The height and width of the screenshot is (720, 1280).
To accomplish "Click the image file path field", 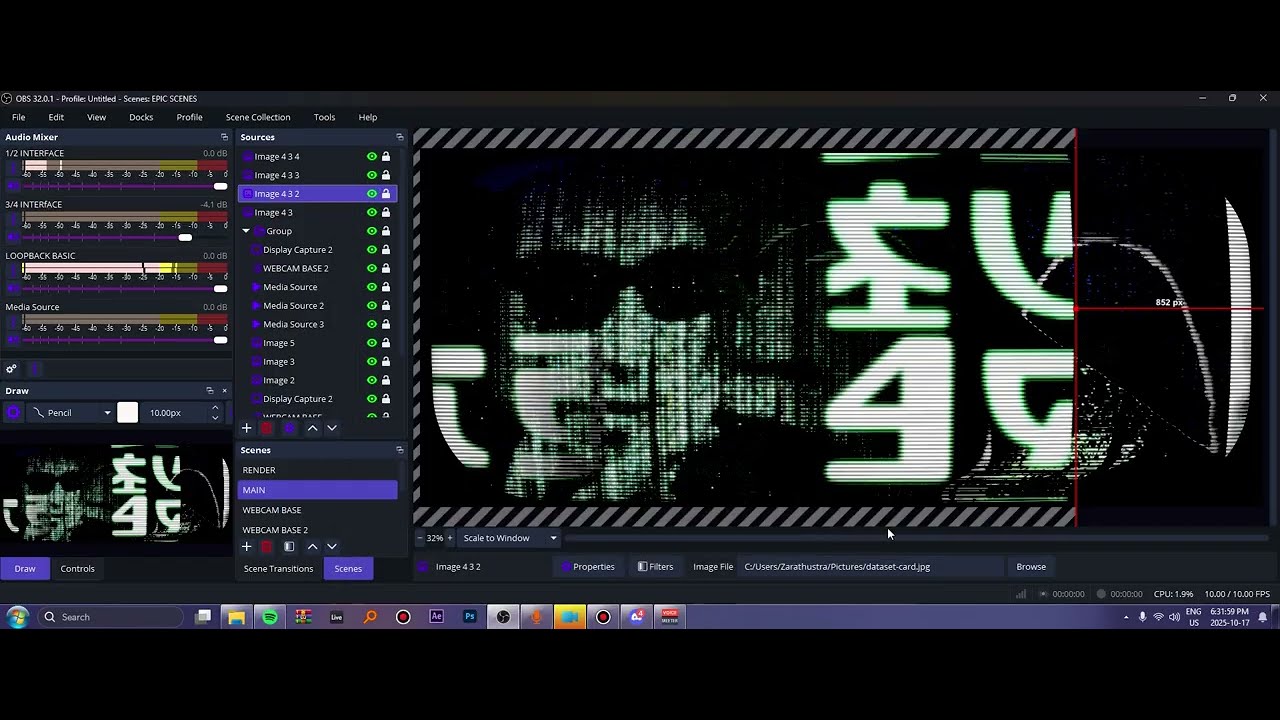I will pos(871,567).
